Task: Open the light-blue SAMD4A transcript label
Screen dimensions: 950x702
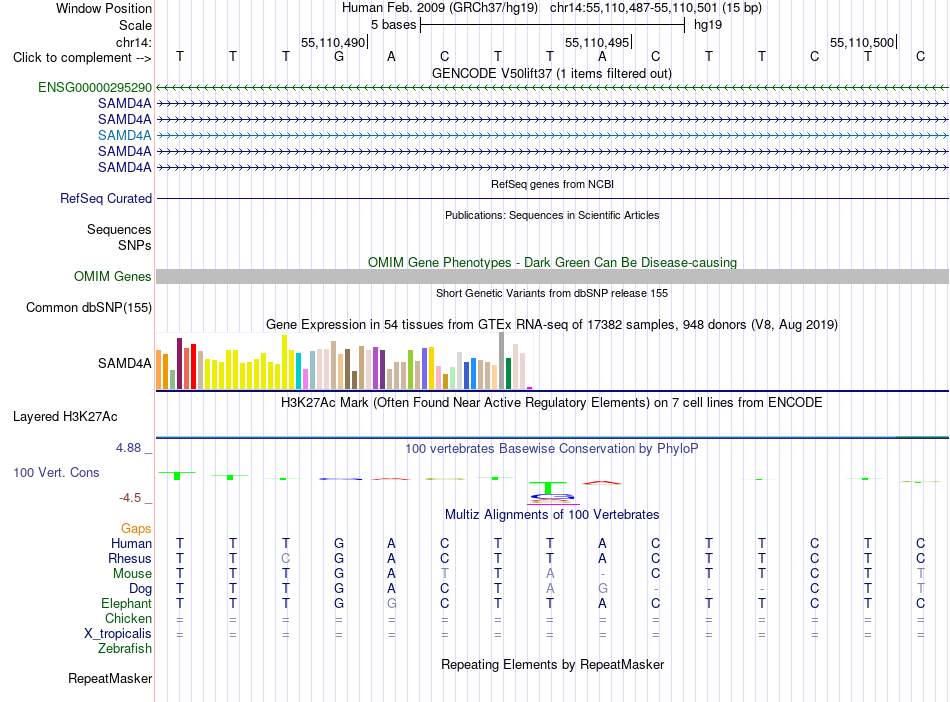Action: click(125, 135)
